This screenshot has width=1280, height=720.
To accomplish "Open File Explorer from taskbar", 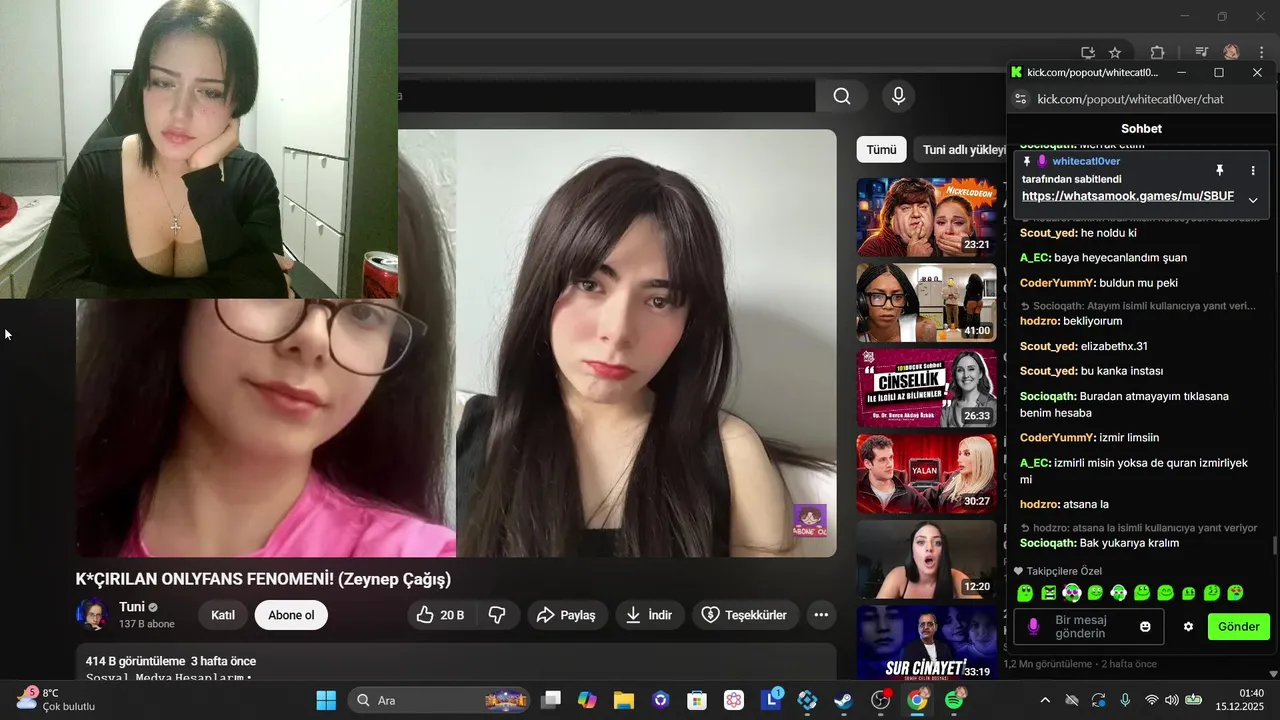I will click(624, 700).
